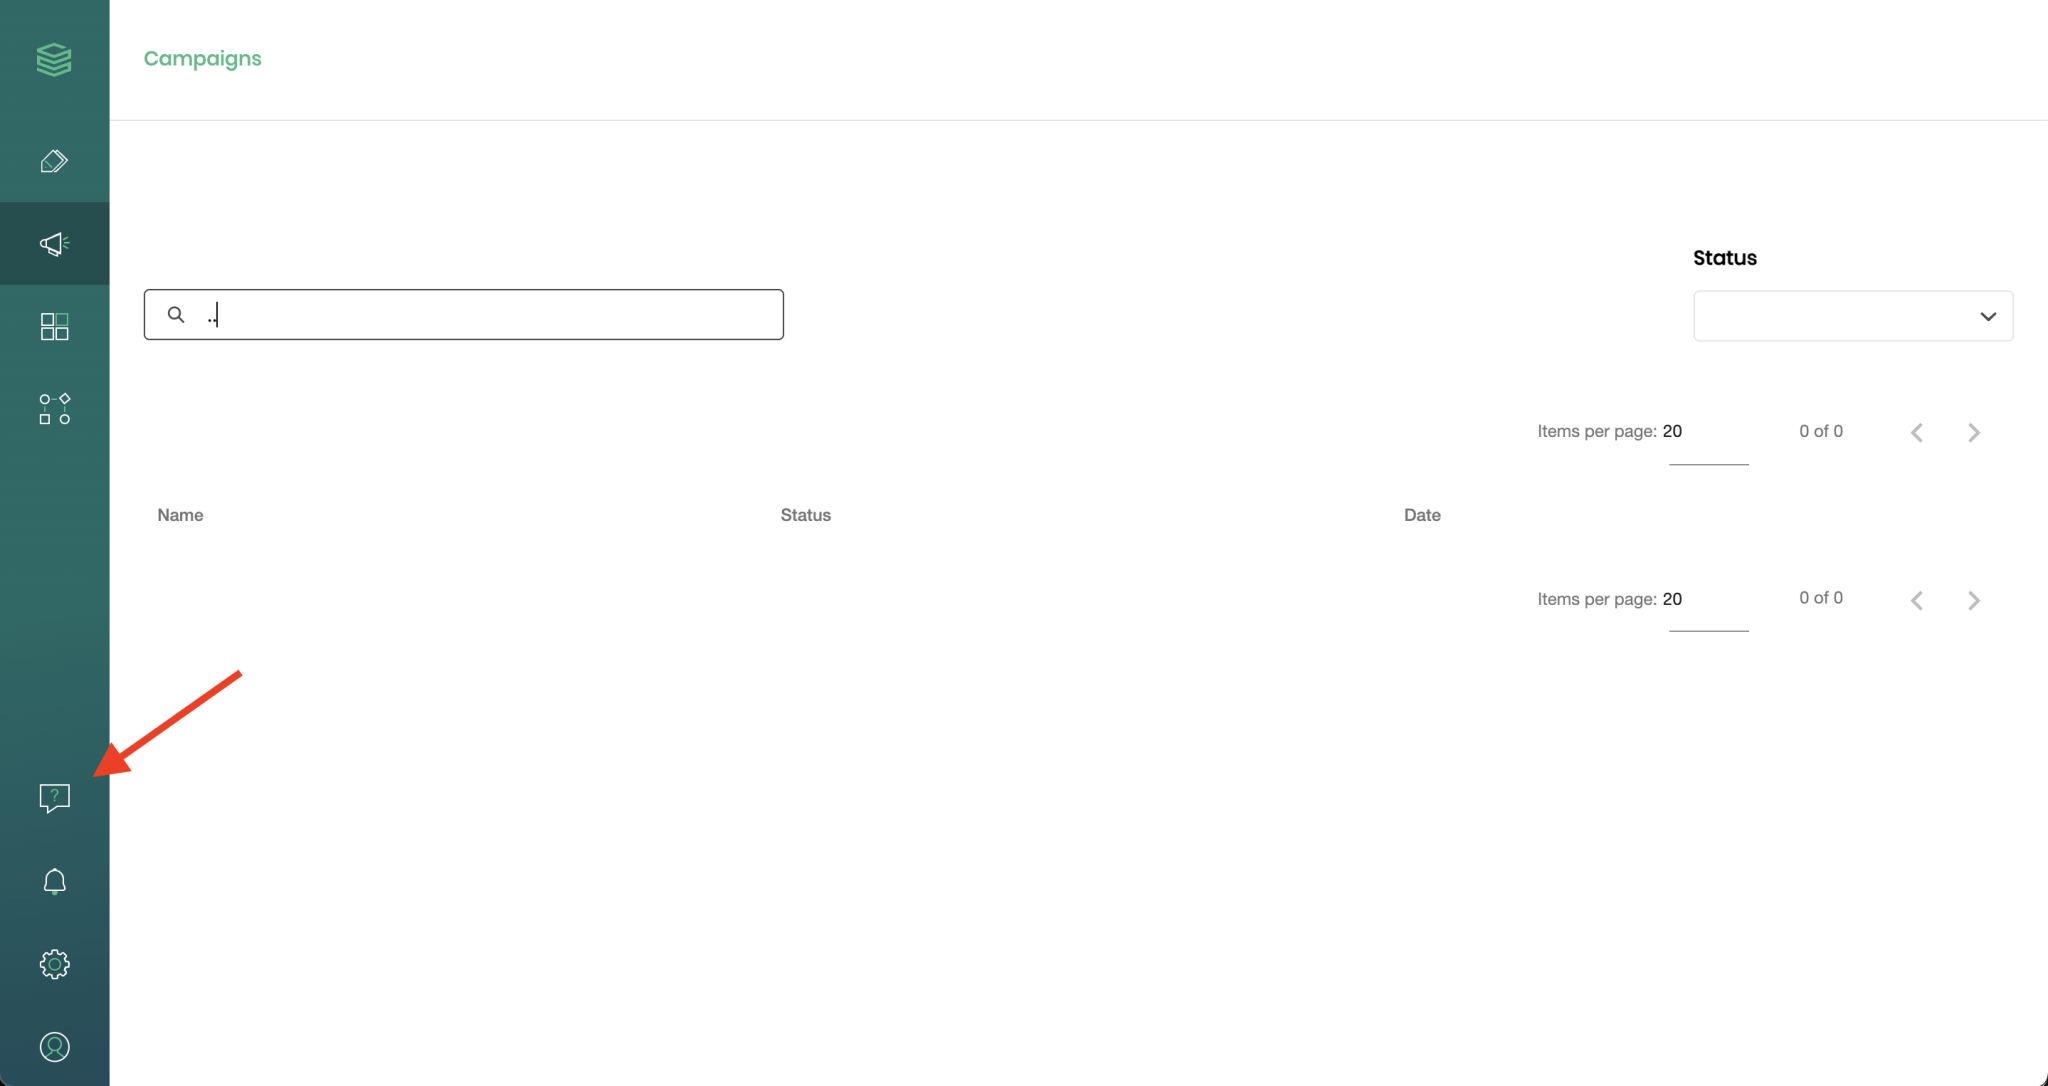
Task: Click the megaphone/announcements icon
Action: pyautogui.click(x=54, y=244)
